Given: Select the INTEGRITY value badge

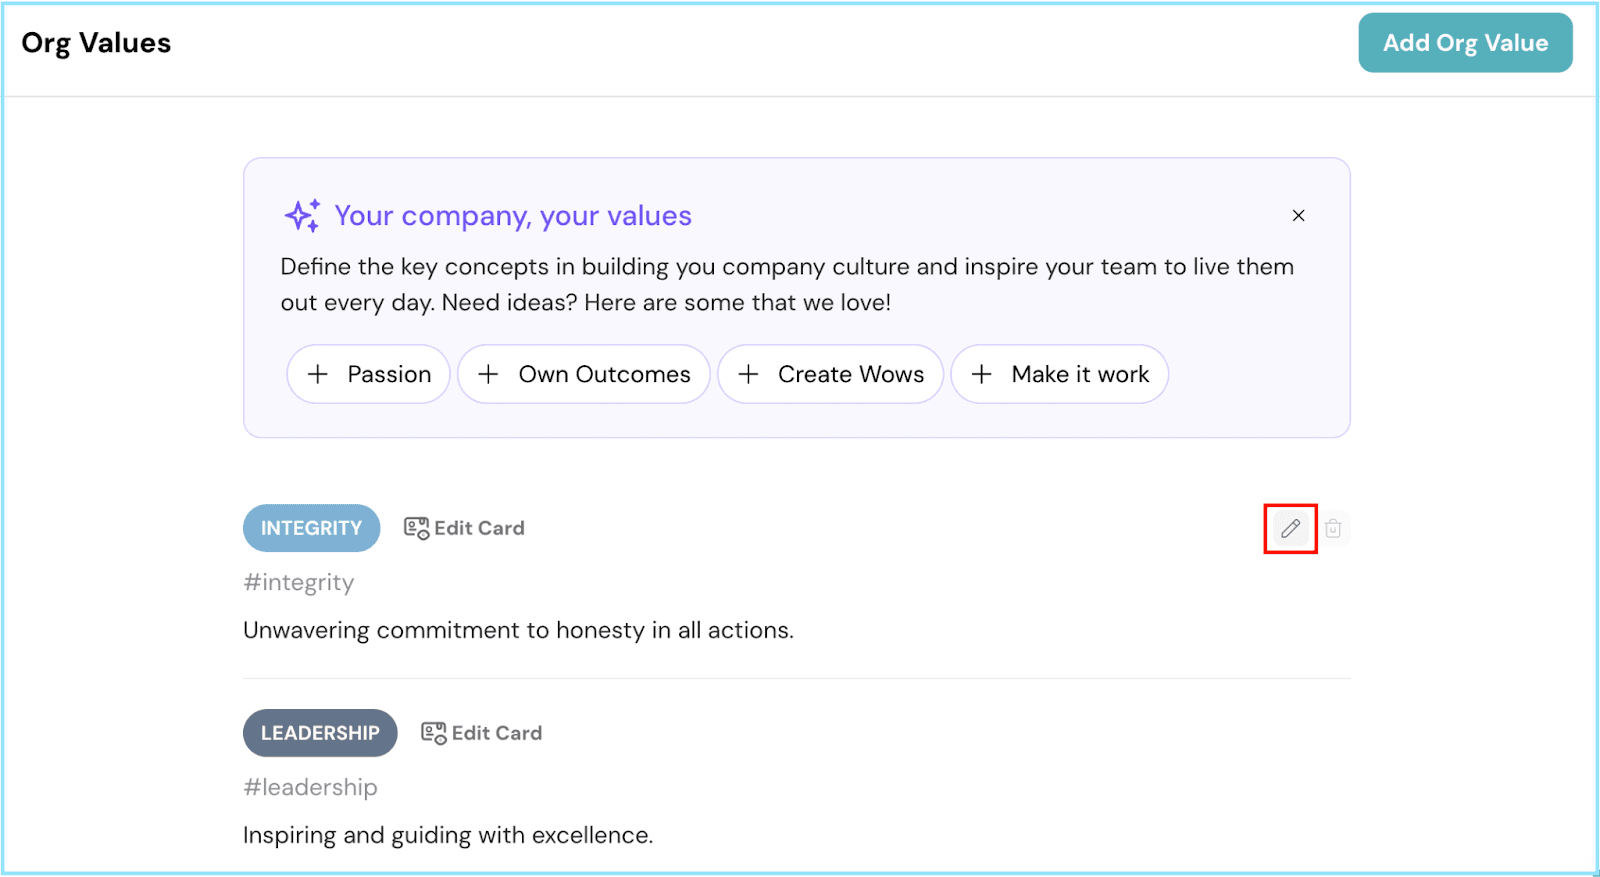Looking at the screenshot, I should click(311, 528).
